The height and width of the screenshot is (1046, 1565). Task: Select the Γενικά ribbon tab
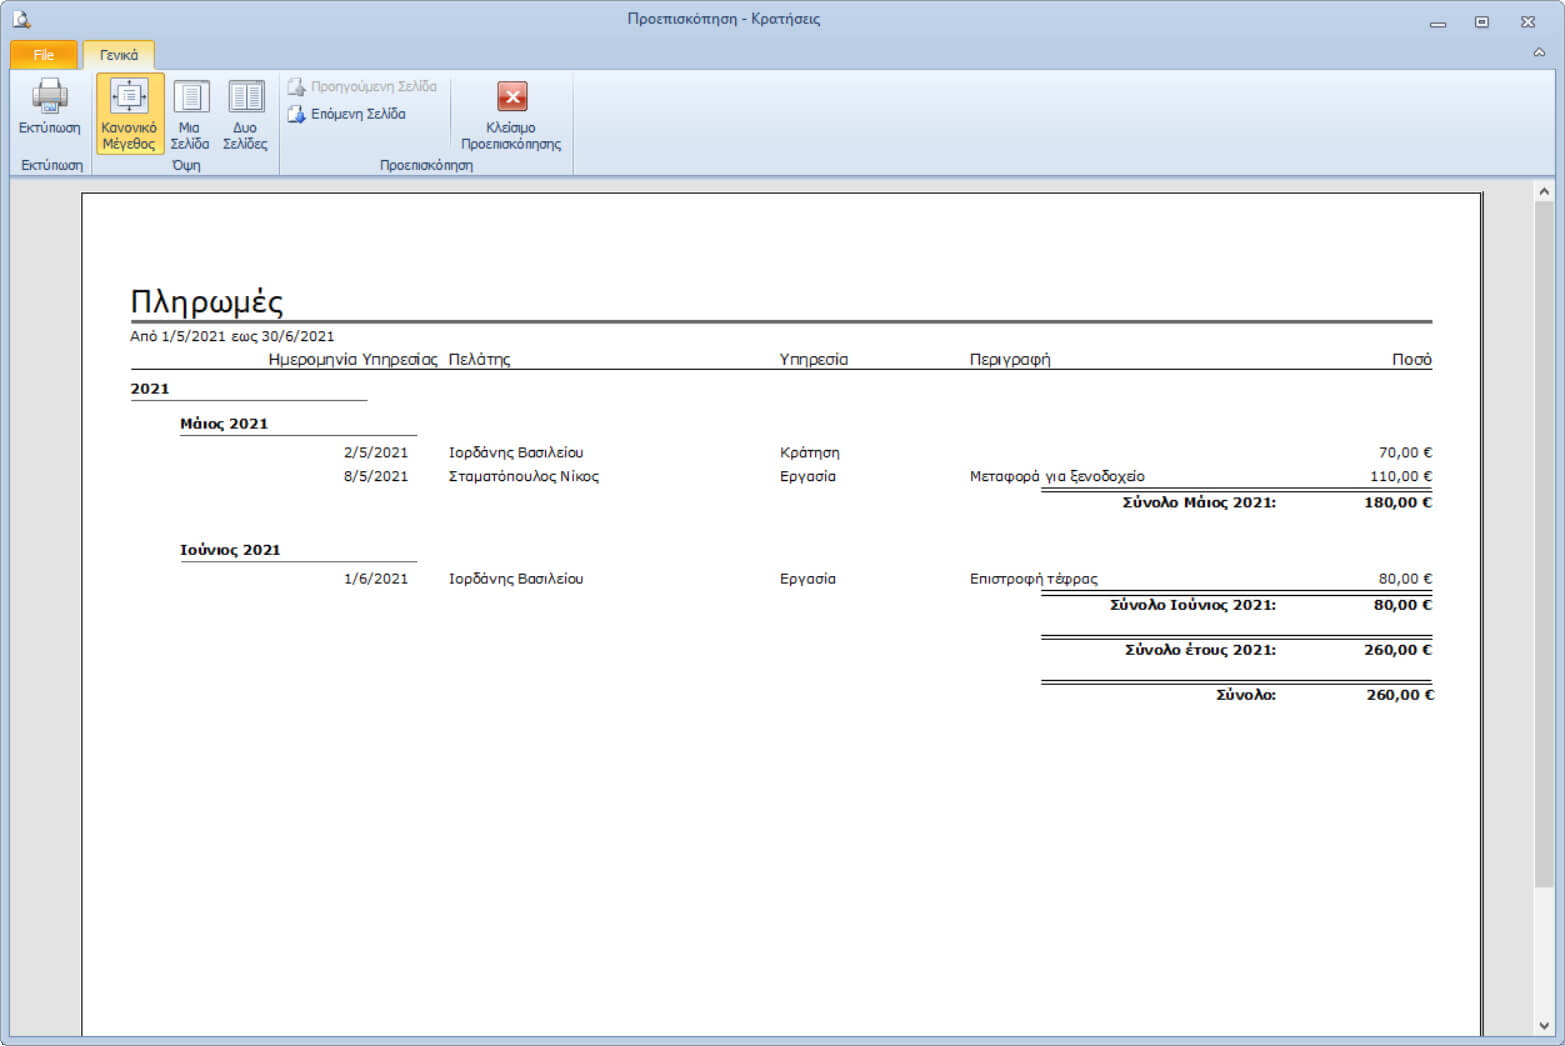click(x=119, y=55)
